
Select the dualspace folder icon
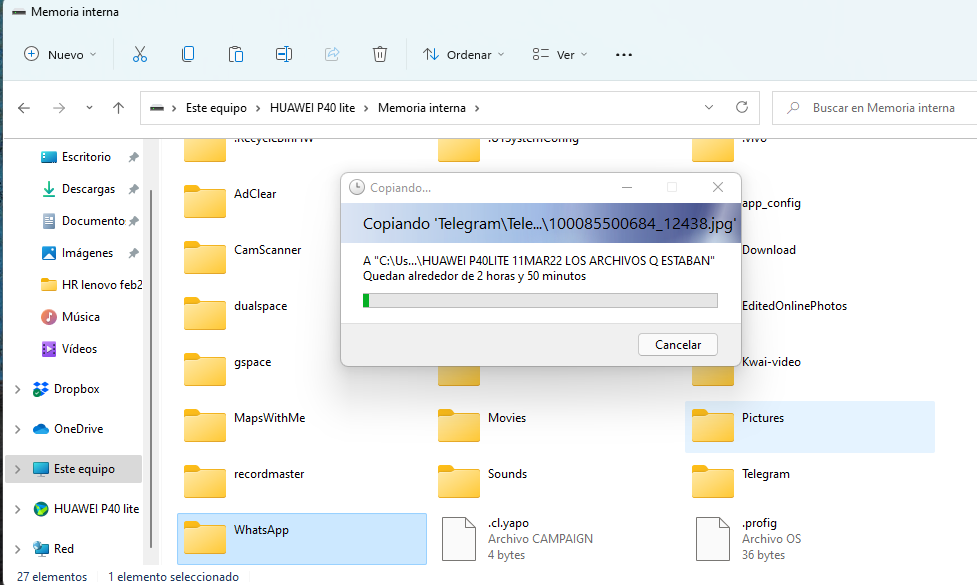(x=204, y=313)
